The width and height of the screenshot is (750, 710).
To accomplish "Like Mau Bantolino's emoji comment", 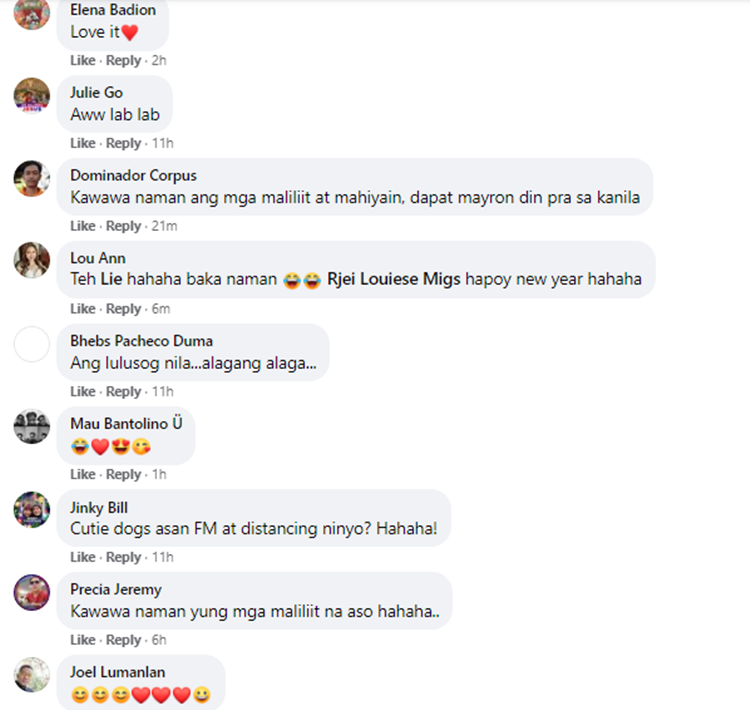I will pos(83,474).
